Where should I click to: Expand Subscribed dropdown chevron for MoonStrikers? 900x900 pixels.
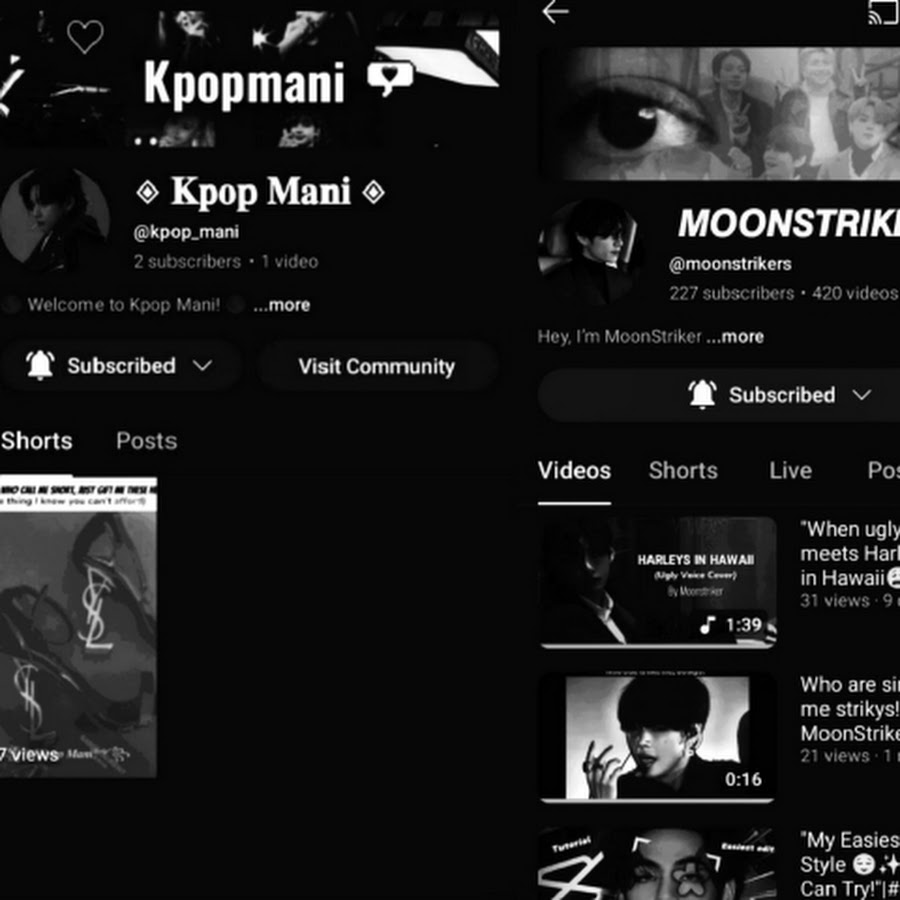click(862, 395)
